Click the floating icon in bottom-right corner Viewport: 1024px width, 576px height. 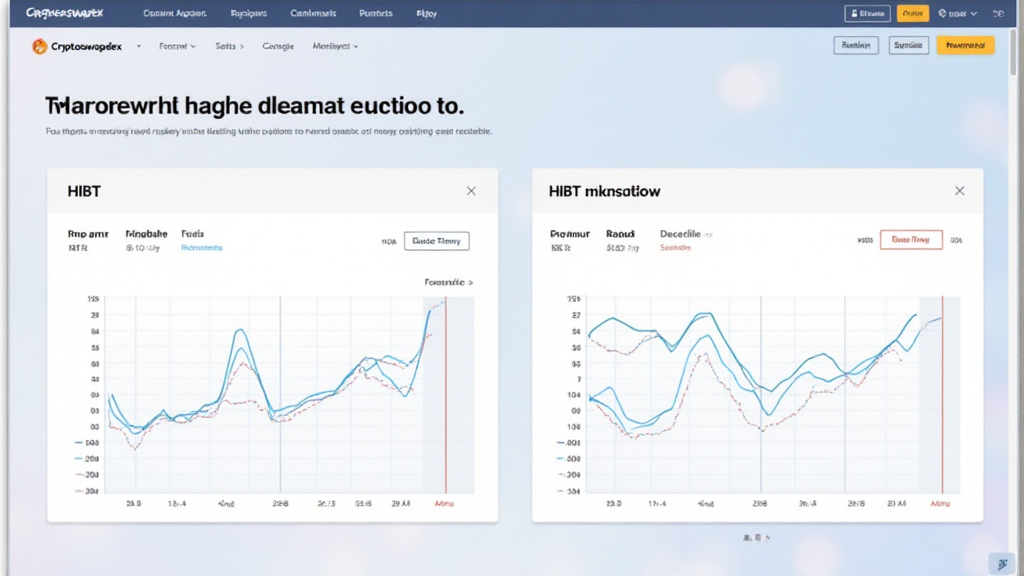point(998,563)
